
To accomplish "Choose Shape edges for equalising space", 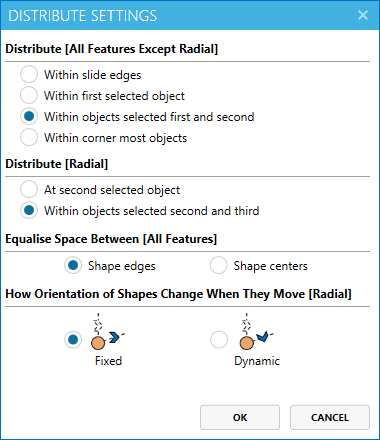I will pos(73,265).
